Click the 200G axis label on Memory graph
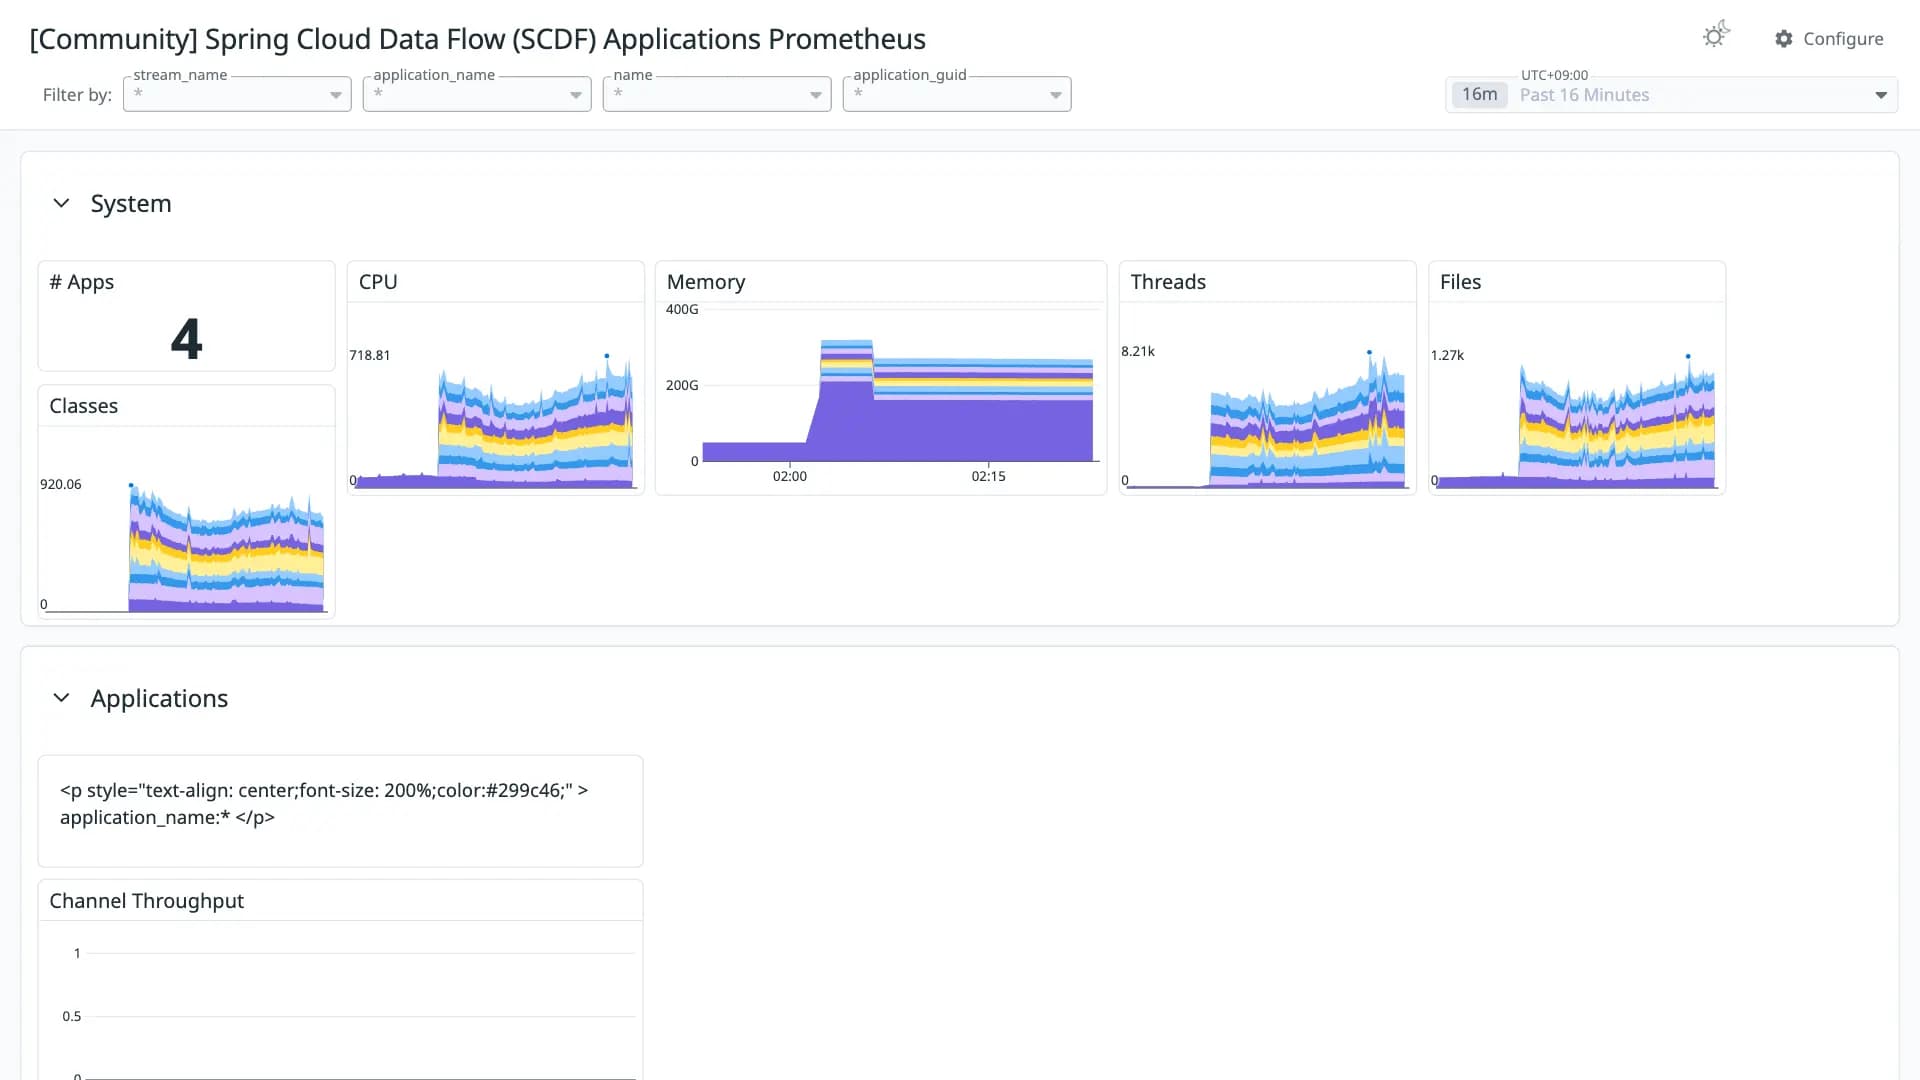The image size is (1920, 1080). click(x=682, y=385)
